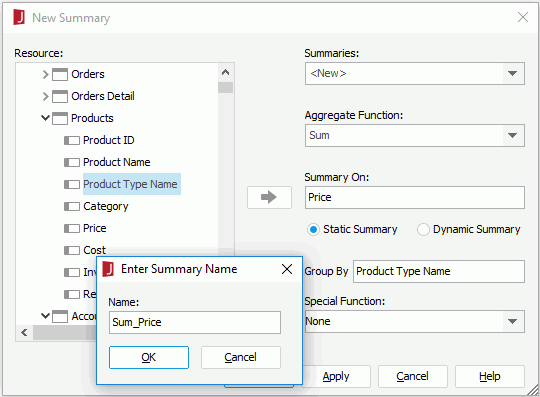Select the Static Summary radio button
The height and width of the screenshot is (397, 540).
pyautogui.click(x=313, y=229)
